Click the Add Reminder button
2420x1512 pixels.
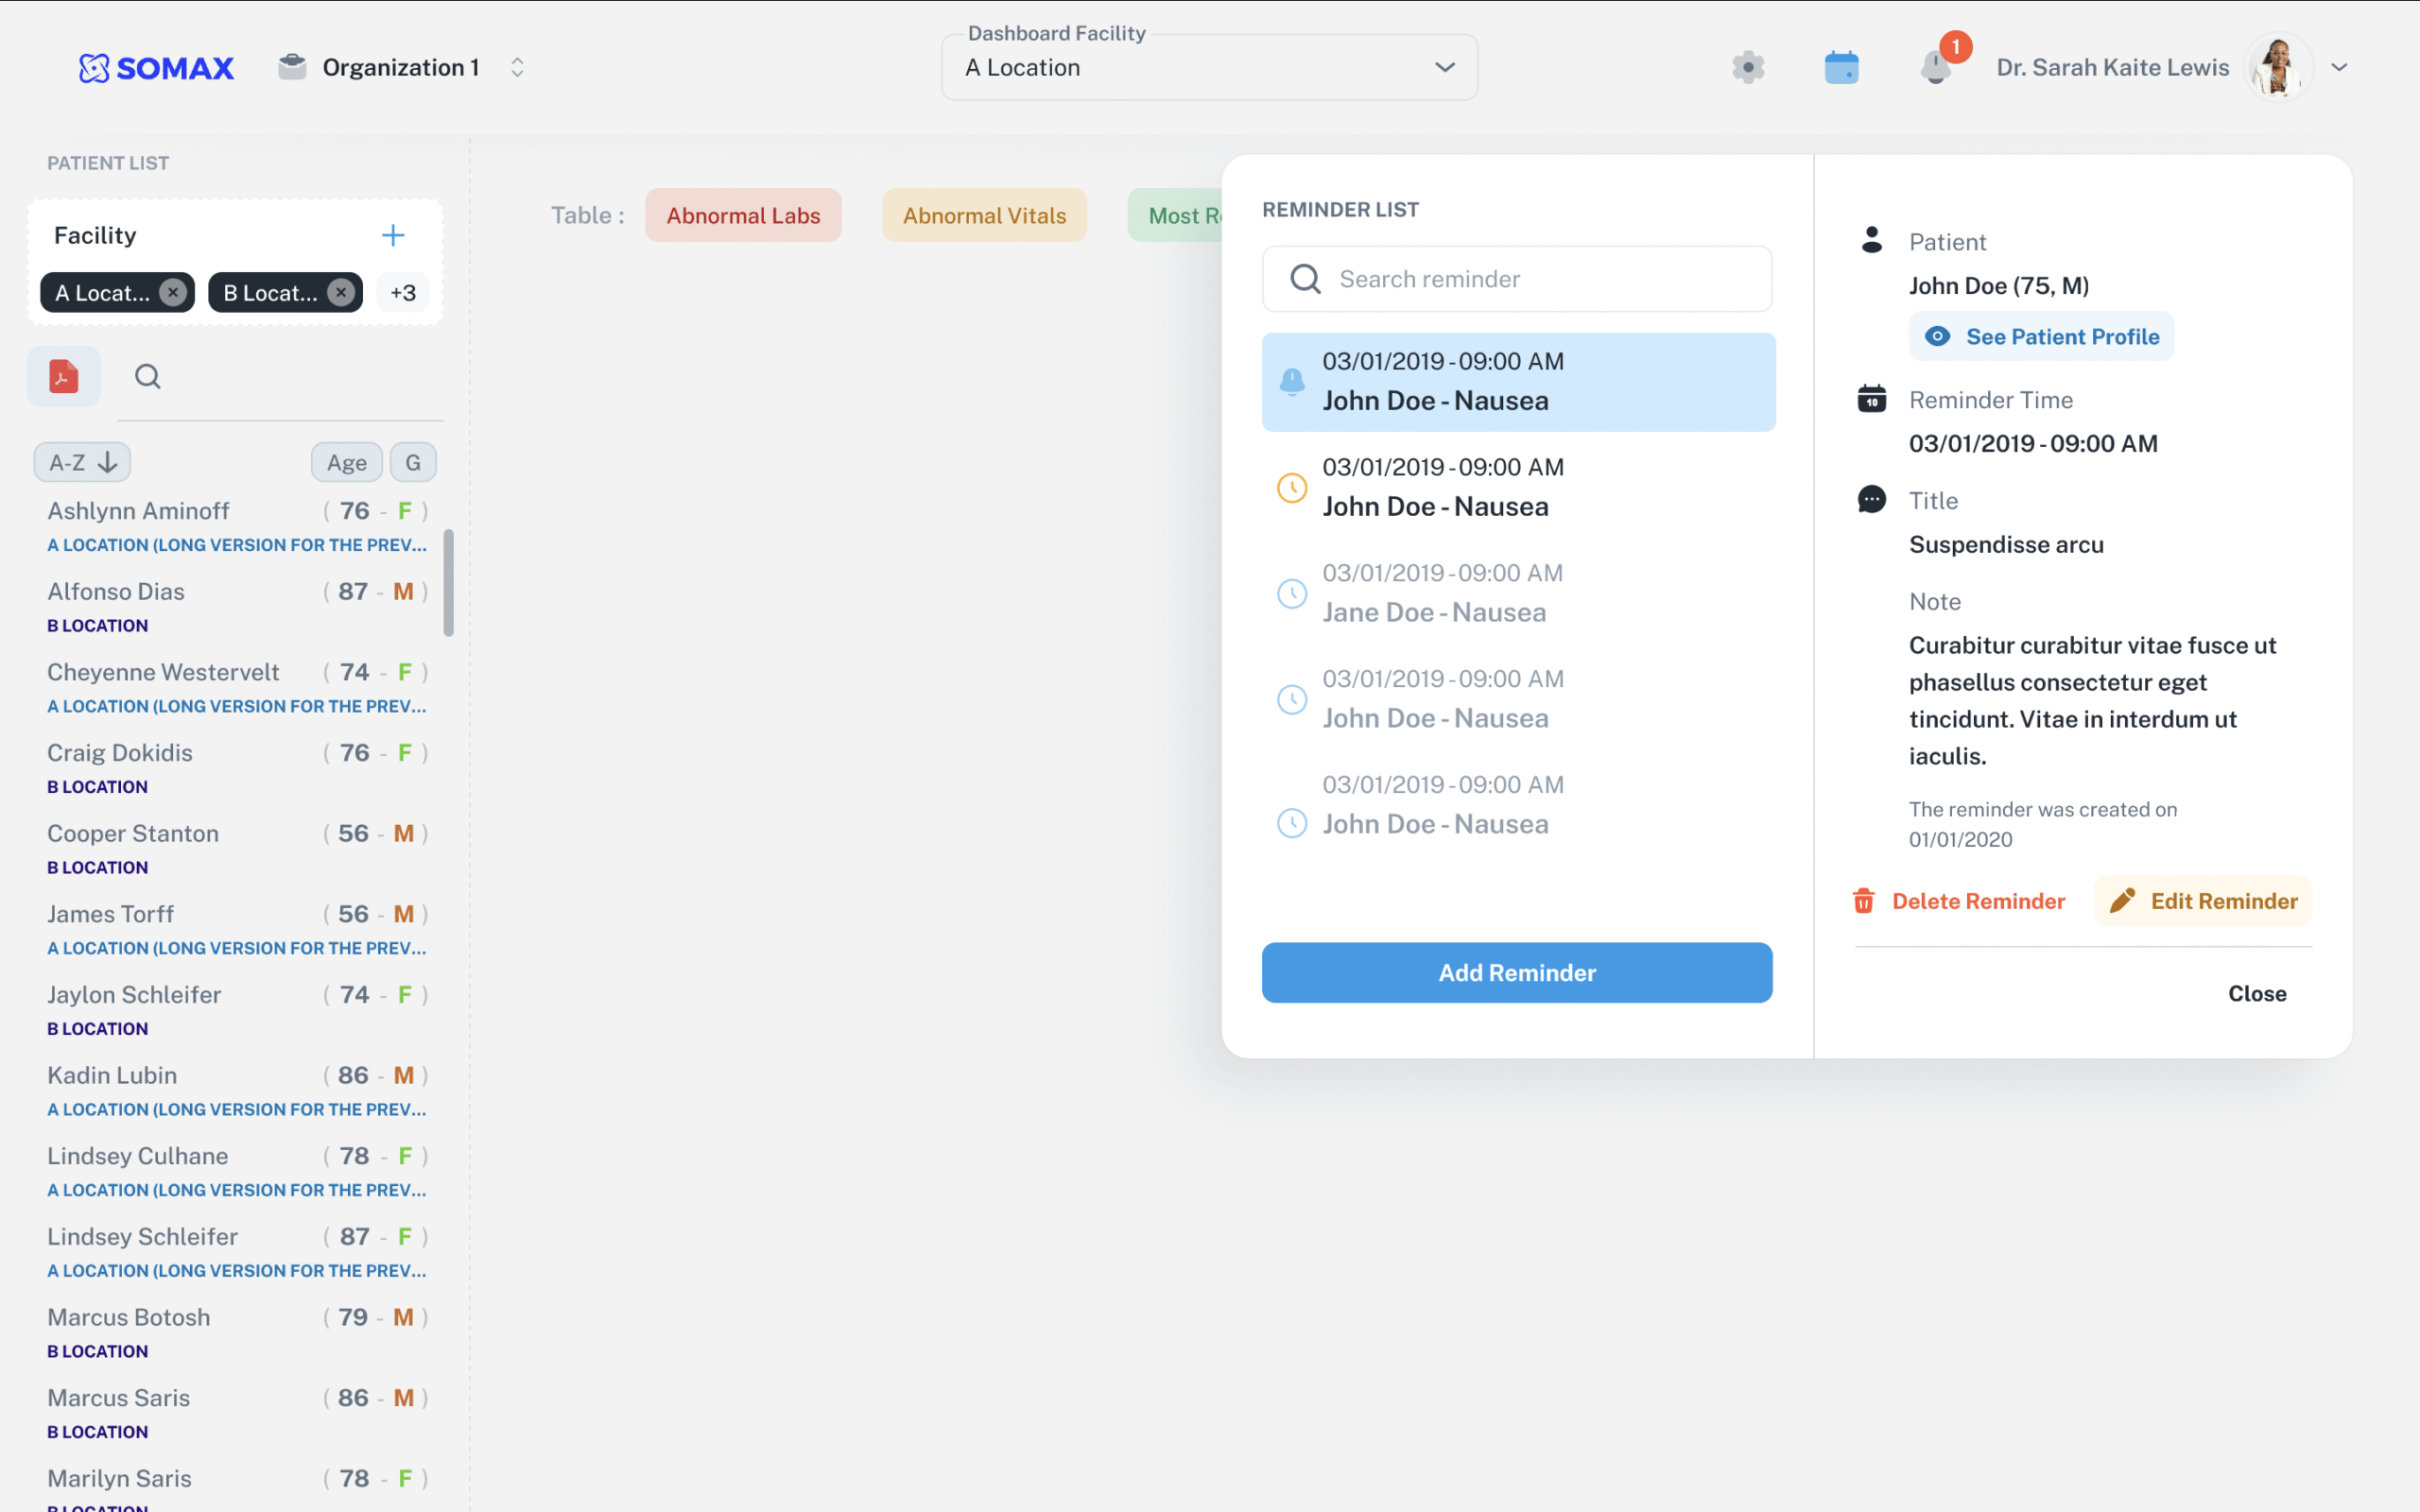1516,972
